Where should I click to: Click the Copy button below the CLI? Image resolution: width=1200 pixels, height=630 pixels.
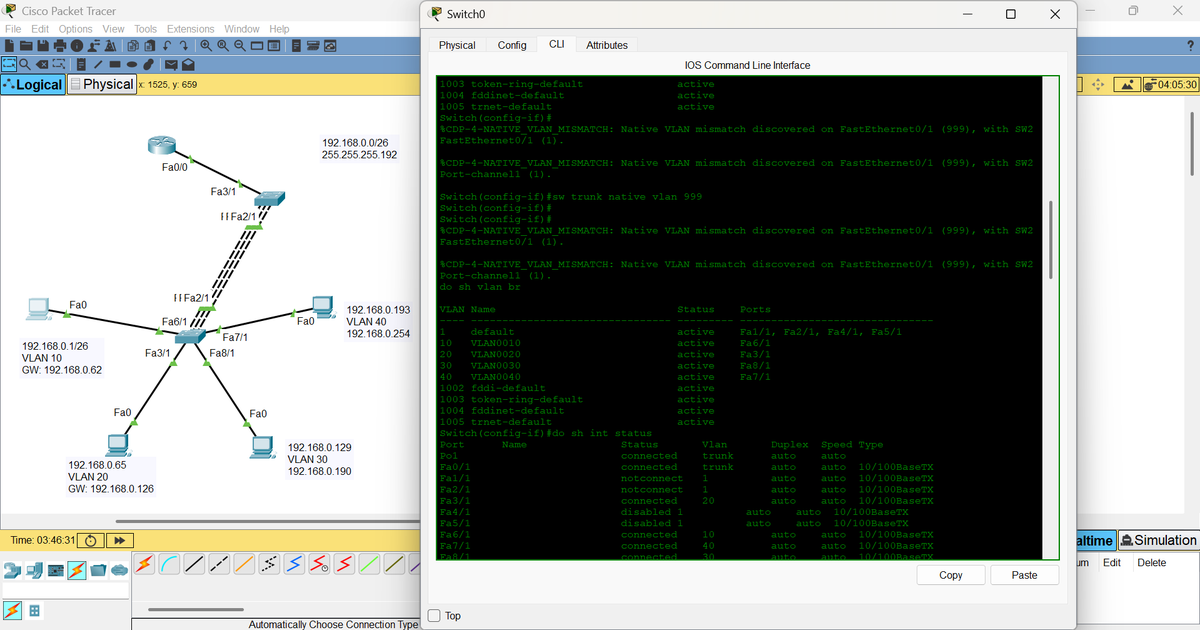pos(951,575)
